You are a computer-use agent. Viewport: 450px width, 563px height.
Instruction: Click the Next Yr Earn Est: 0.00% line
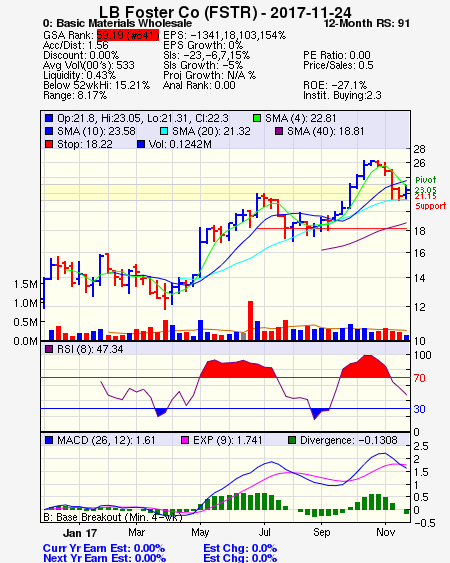[105, 558]
